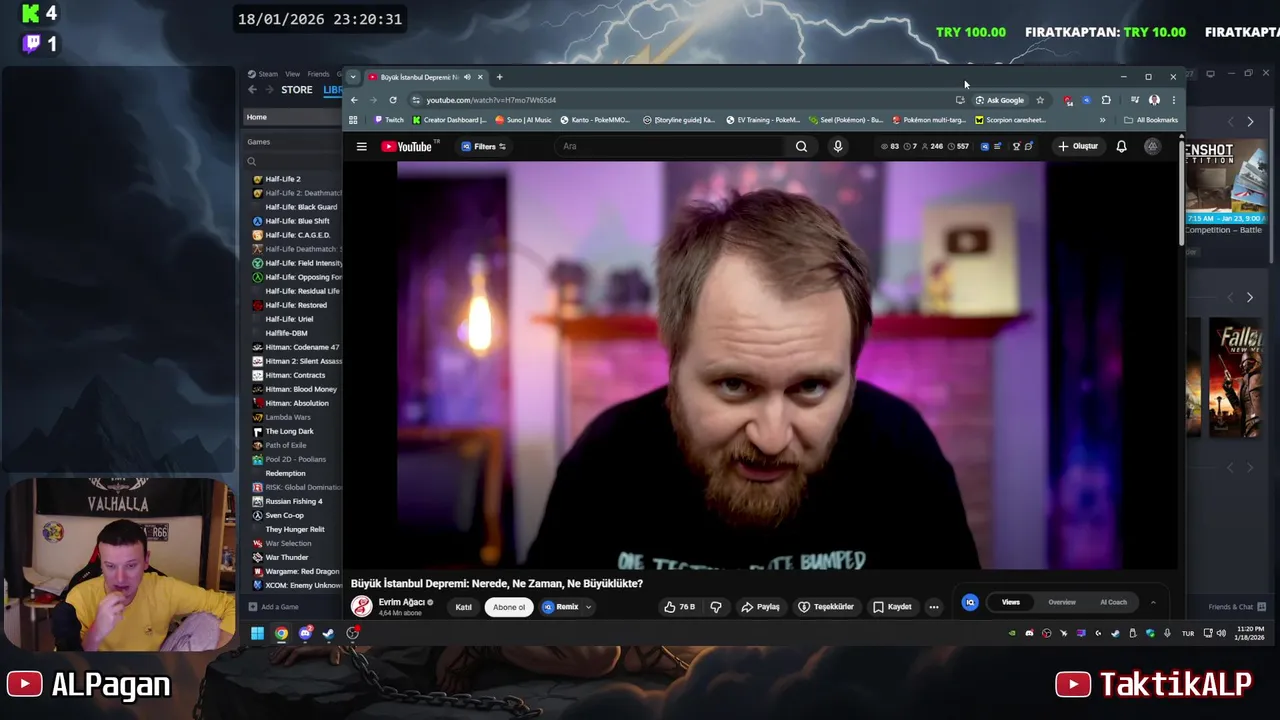This screenshot has width=1280, height=720.
Task: Show the next Steam featured item arrow
Action: click(1250, 122)
